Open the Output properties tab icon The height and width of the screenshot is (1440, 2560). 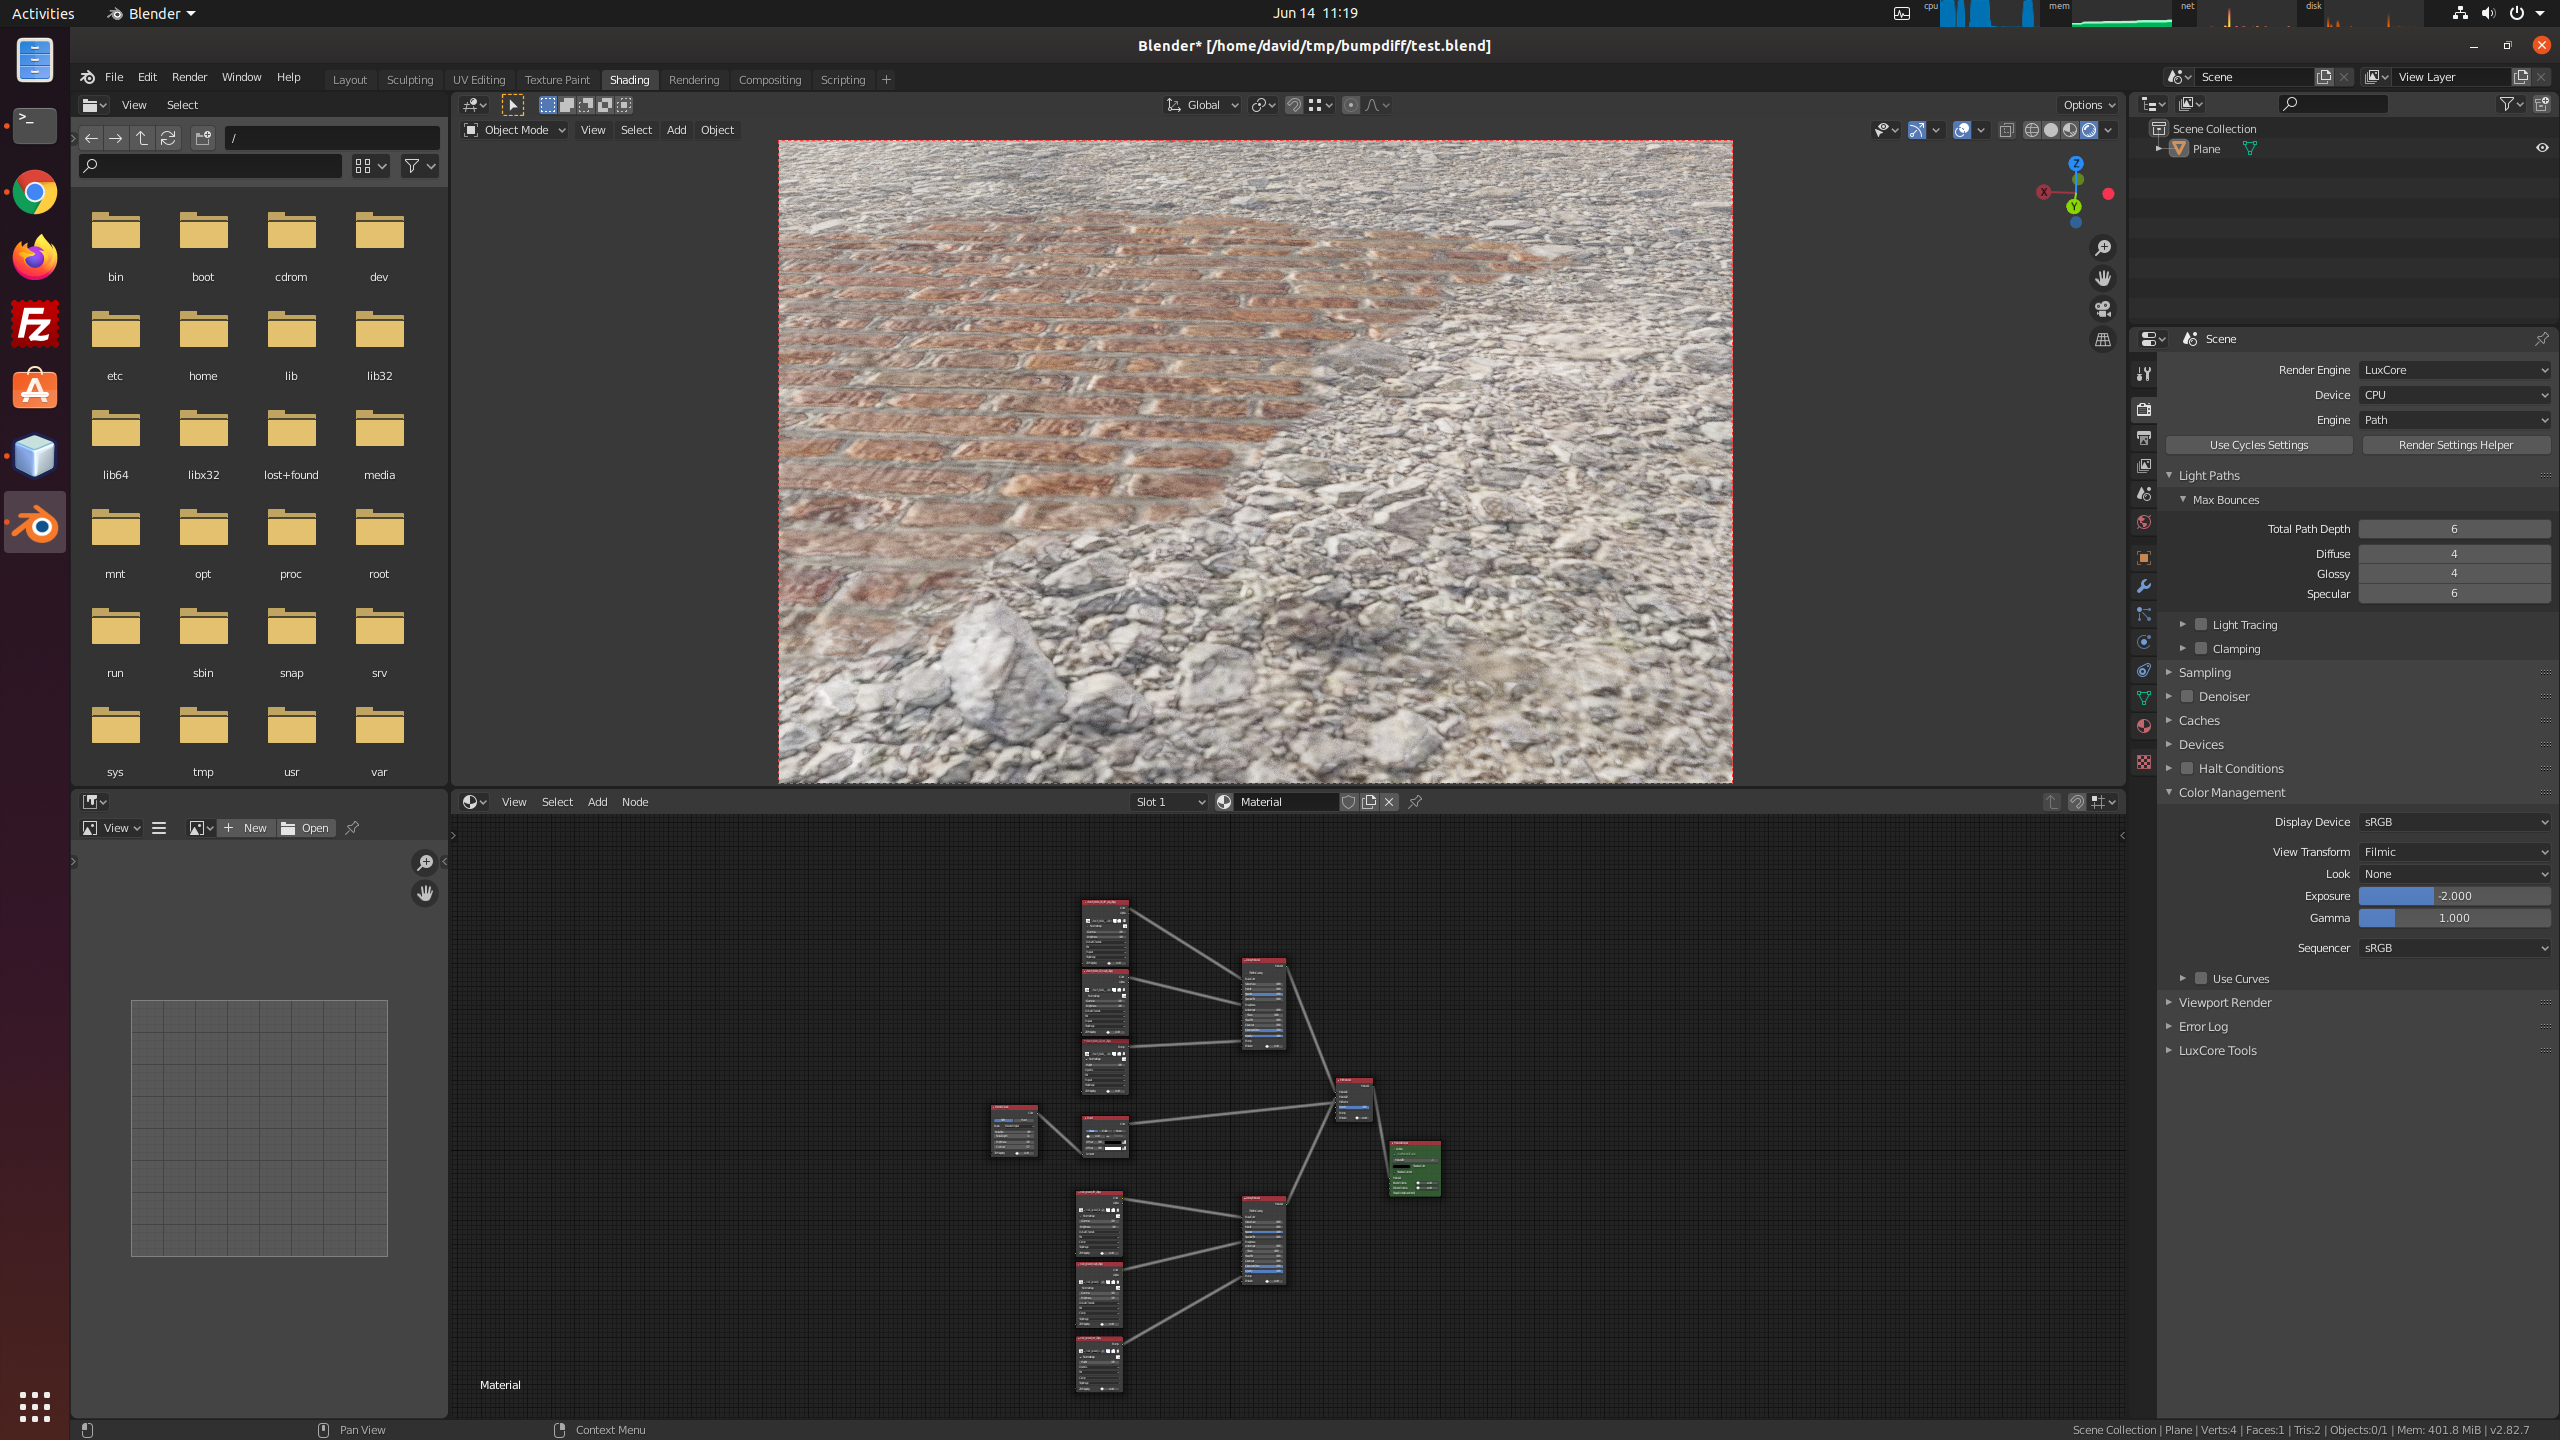click(2143, 437)
